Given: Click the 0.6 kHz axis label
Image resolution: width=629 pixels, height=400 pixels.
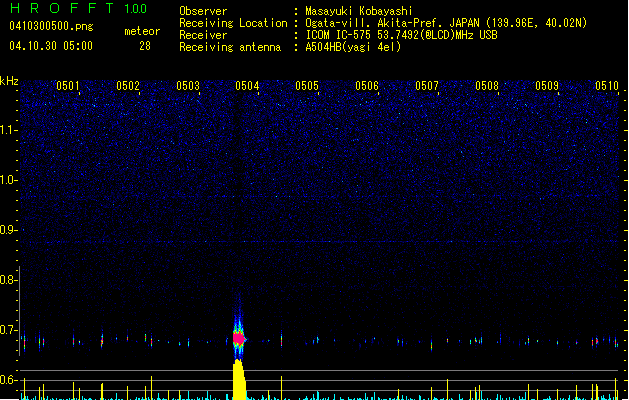Looking at the screenshot, I should click(x=9, y=380).
